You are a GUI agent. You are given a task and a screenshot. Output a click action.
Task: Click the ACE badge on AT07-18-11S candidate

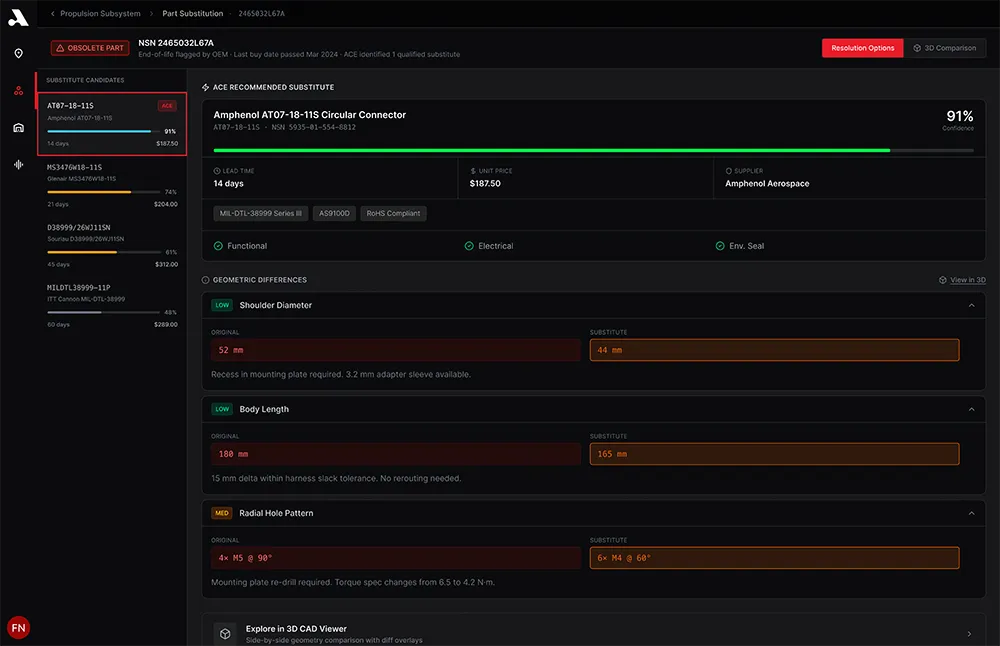(167, 106)
